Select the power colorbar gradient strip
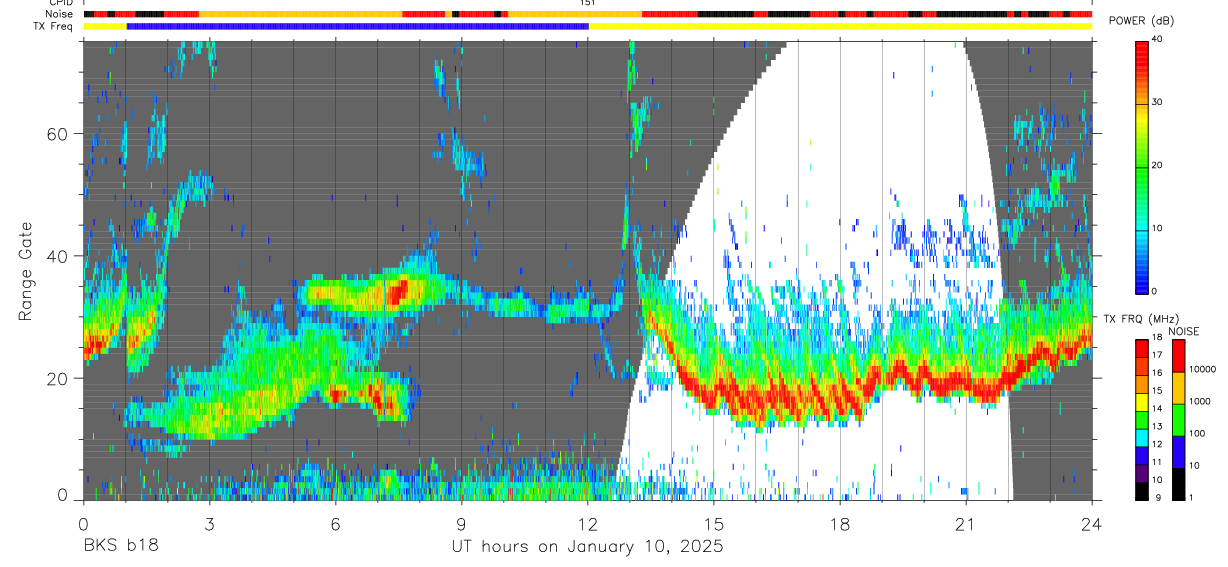 [1142, 166]
